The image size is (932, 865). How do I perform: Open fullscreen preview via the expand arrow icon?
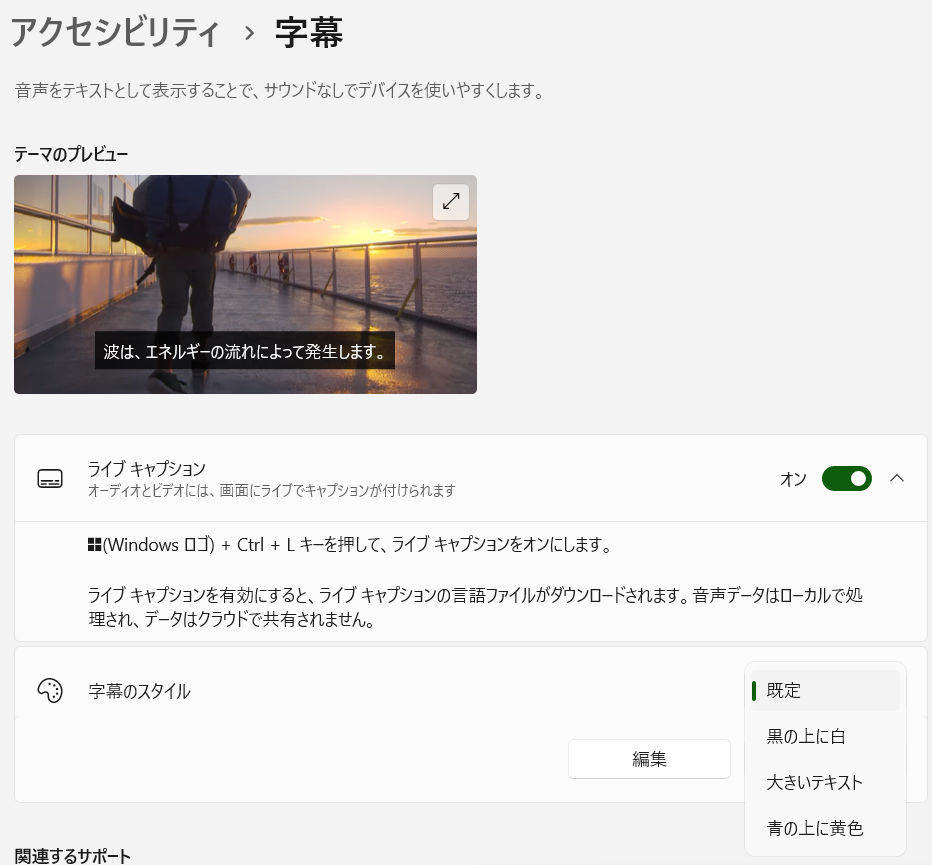451,202
